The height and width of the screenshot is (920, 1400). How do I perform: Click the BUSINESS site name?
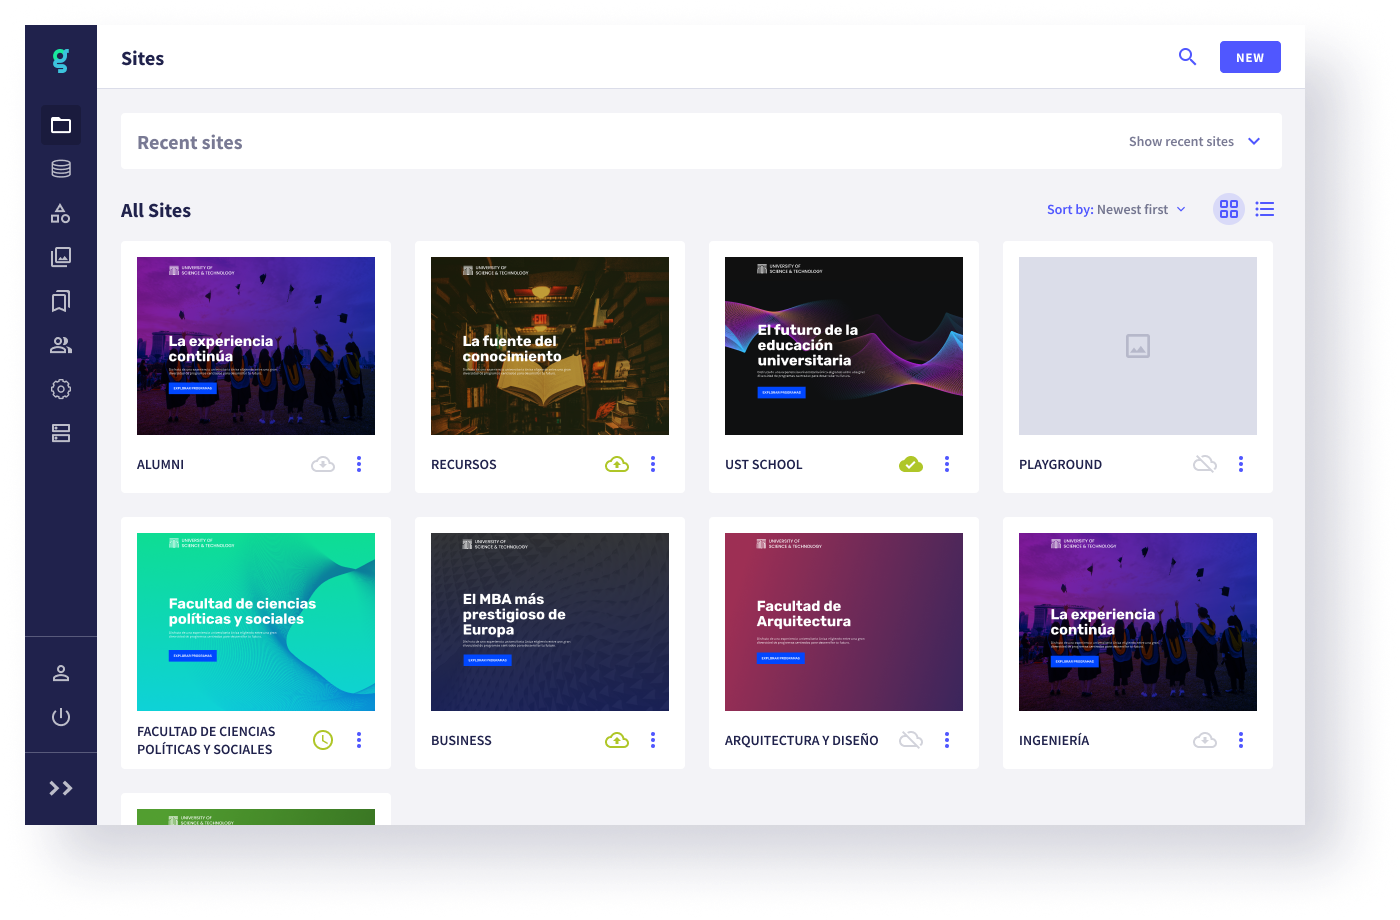(x=461, y=741)
